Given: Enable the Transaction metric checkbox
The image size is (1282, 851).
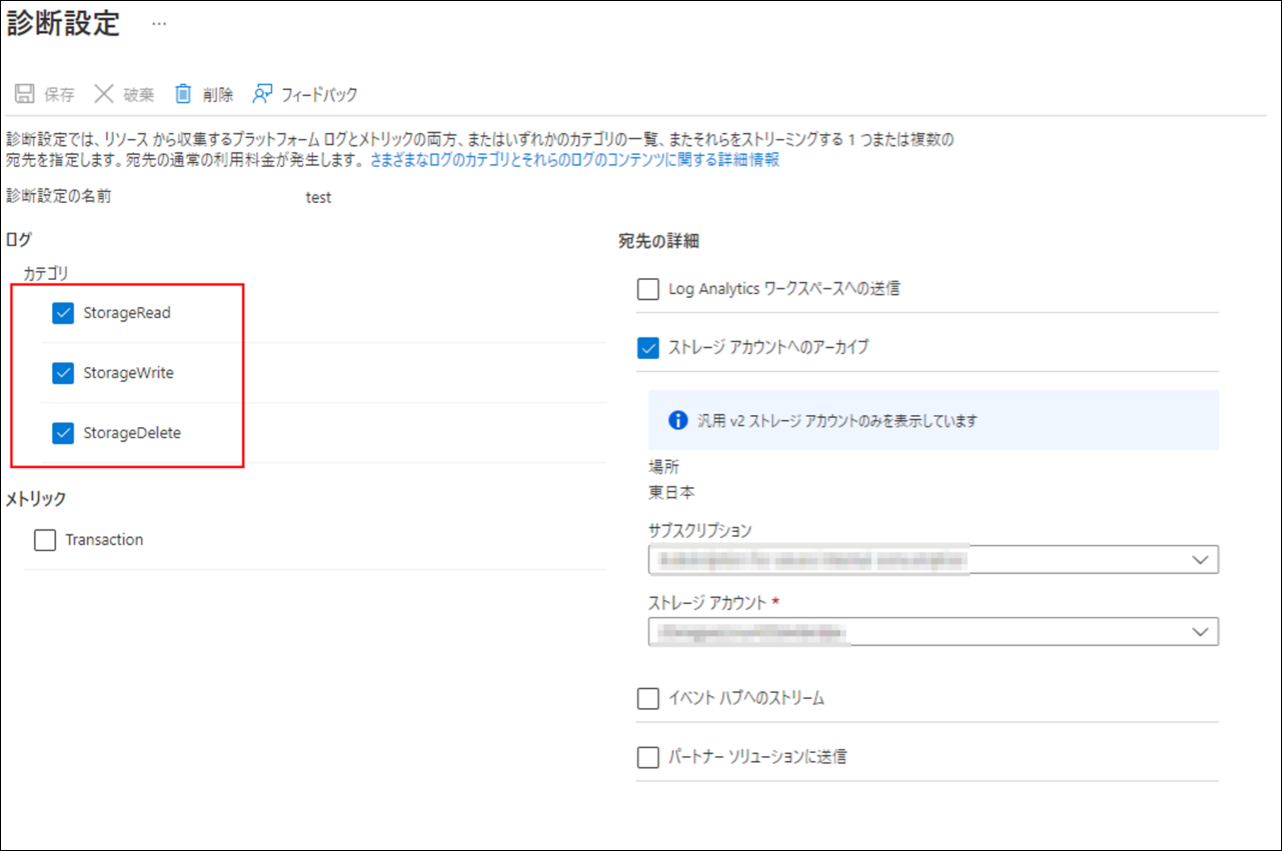Looking at the screenshot, I should [x=44, y=539].
